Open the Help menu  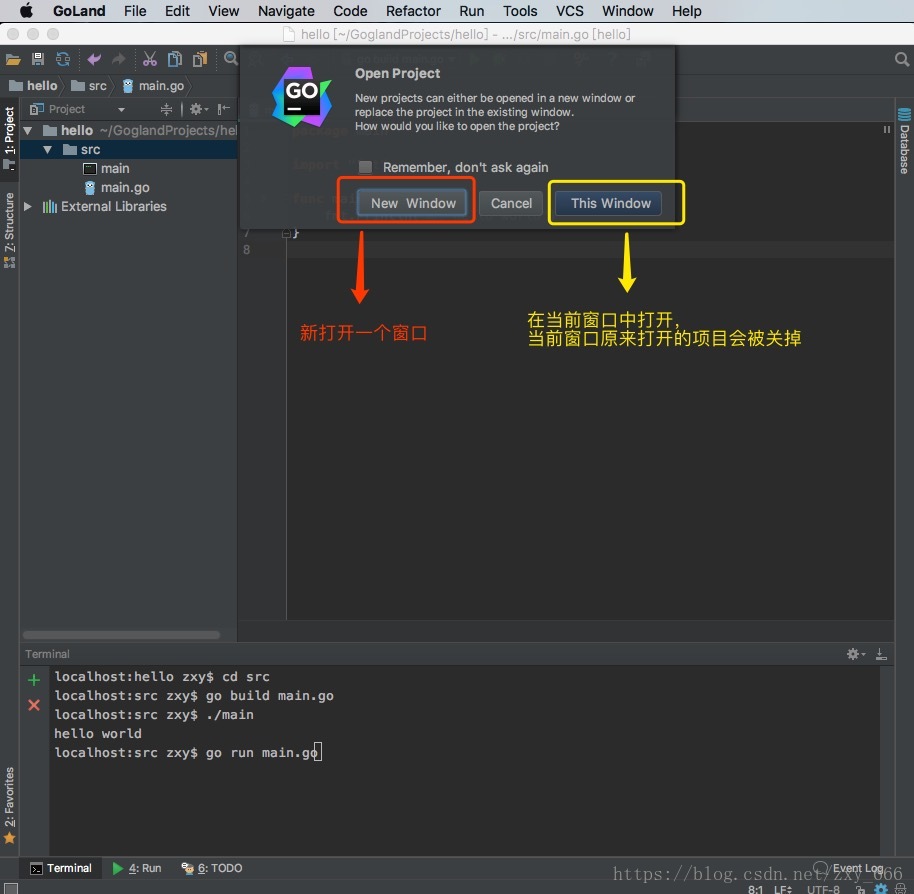686,11
